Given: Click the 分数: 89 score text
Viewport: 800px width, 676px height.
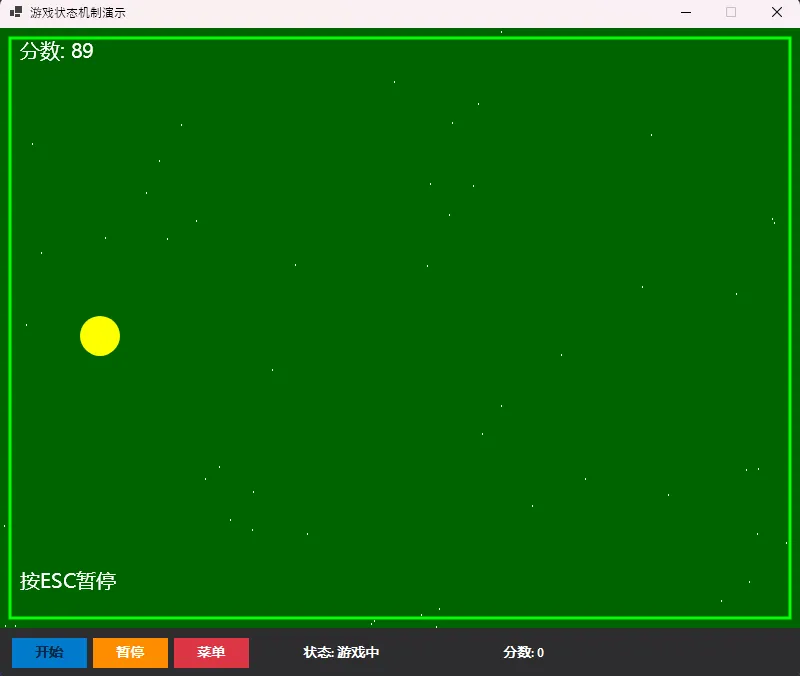Looking at the screenshot, I should pyautogui.click(x=57, y=51).
